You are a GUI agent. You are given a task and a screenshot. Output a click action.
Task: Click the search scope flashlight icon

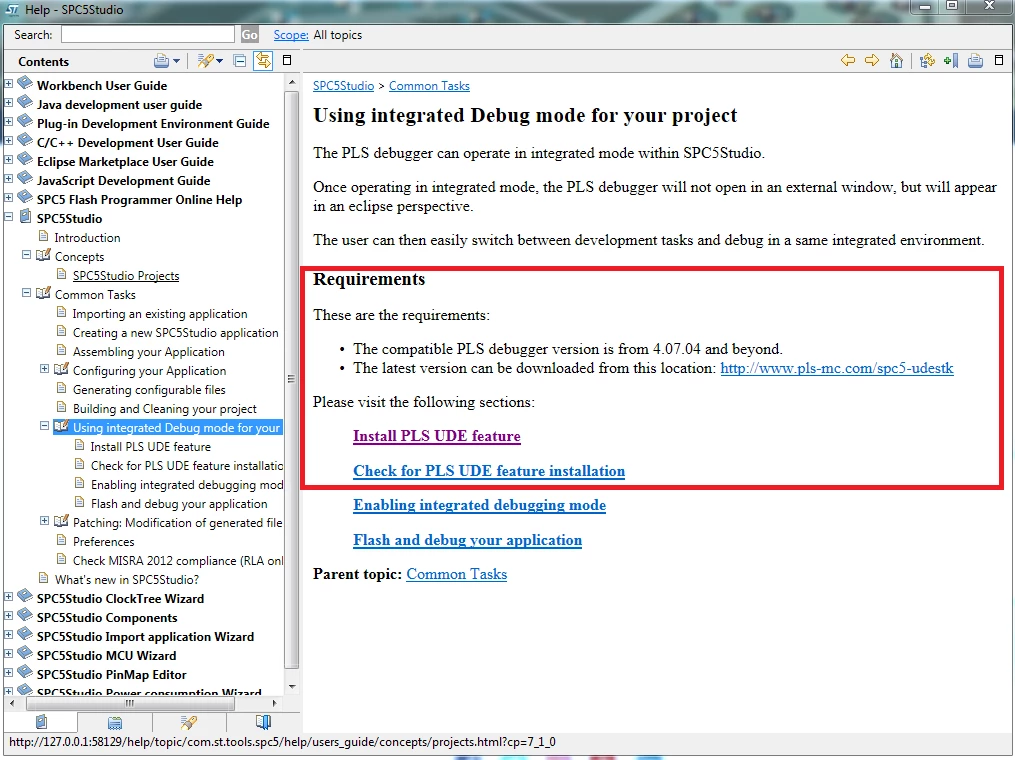point(205,61)
